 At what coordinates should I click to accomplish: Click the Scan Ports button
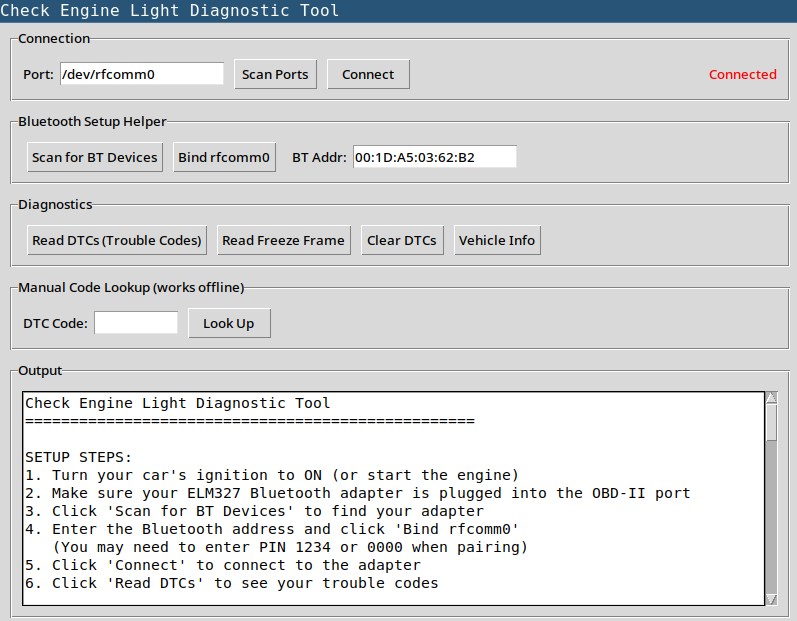point(275,74)
